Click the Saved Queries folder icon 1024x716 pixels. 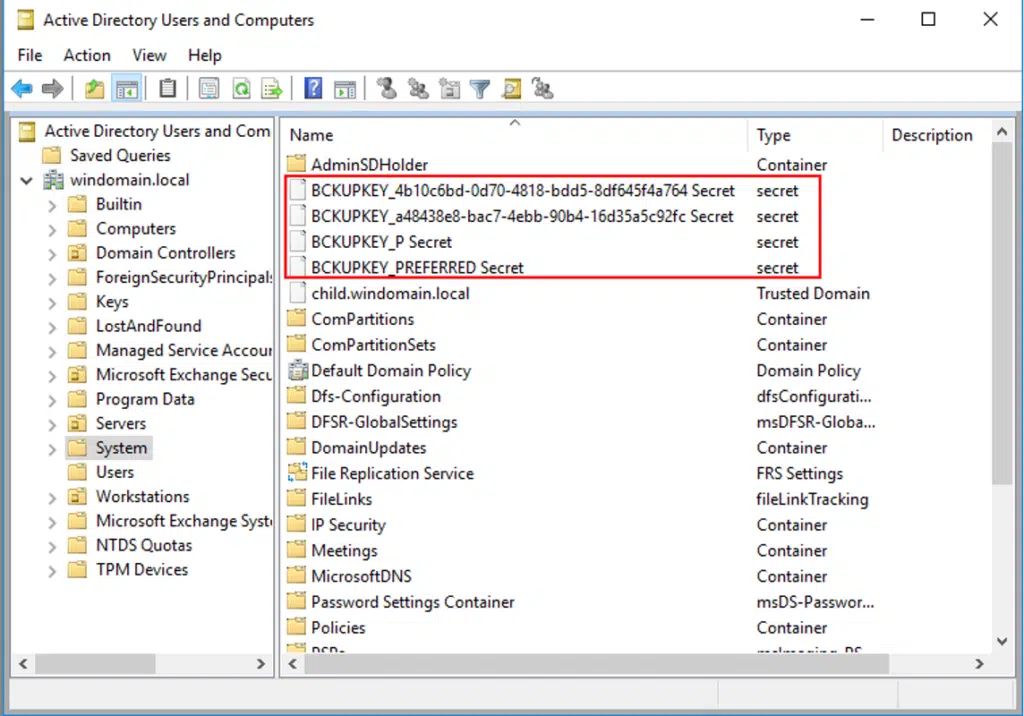(x=51, y=155)
